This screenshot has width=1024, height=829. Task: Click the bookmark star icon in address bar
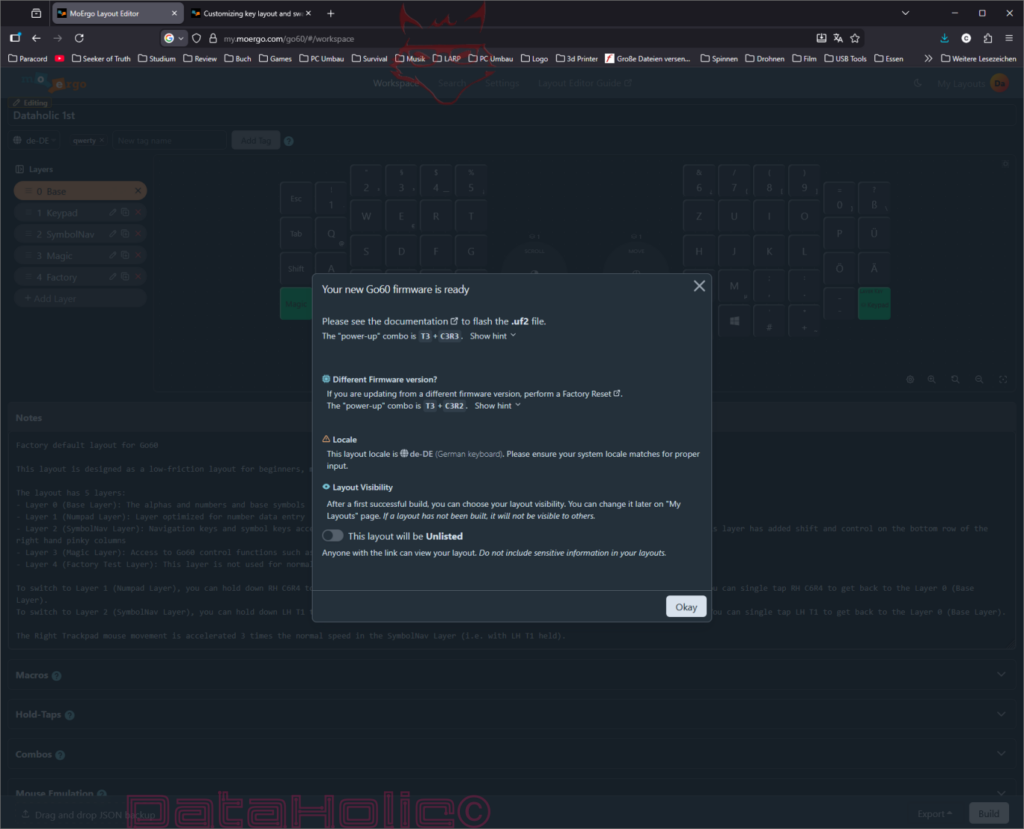click(856, 38)
